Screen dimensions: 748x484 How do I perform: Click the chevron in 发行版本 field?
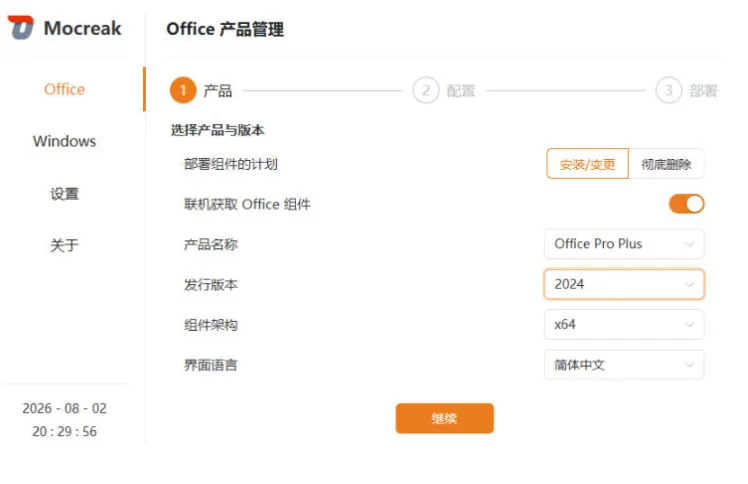[689, 285]
